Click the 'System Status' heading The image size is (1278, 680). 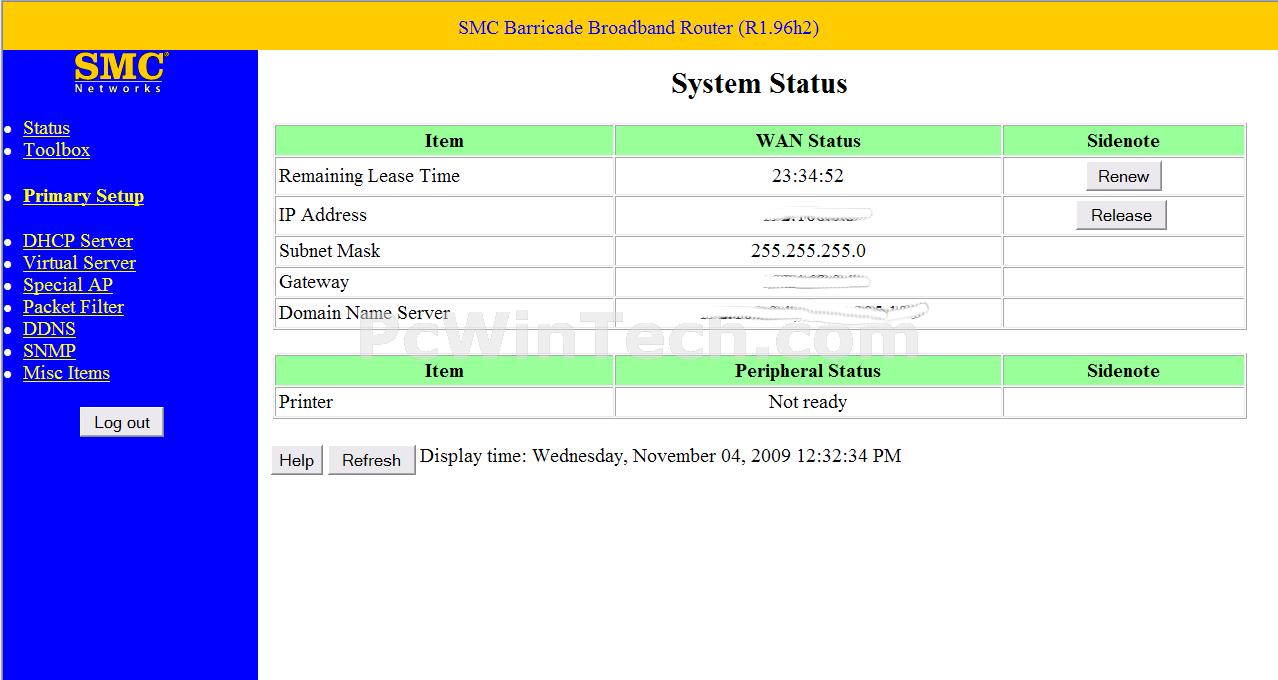coord(759,84)
